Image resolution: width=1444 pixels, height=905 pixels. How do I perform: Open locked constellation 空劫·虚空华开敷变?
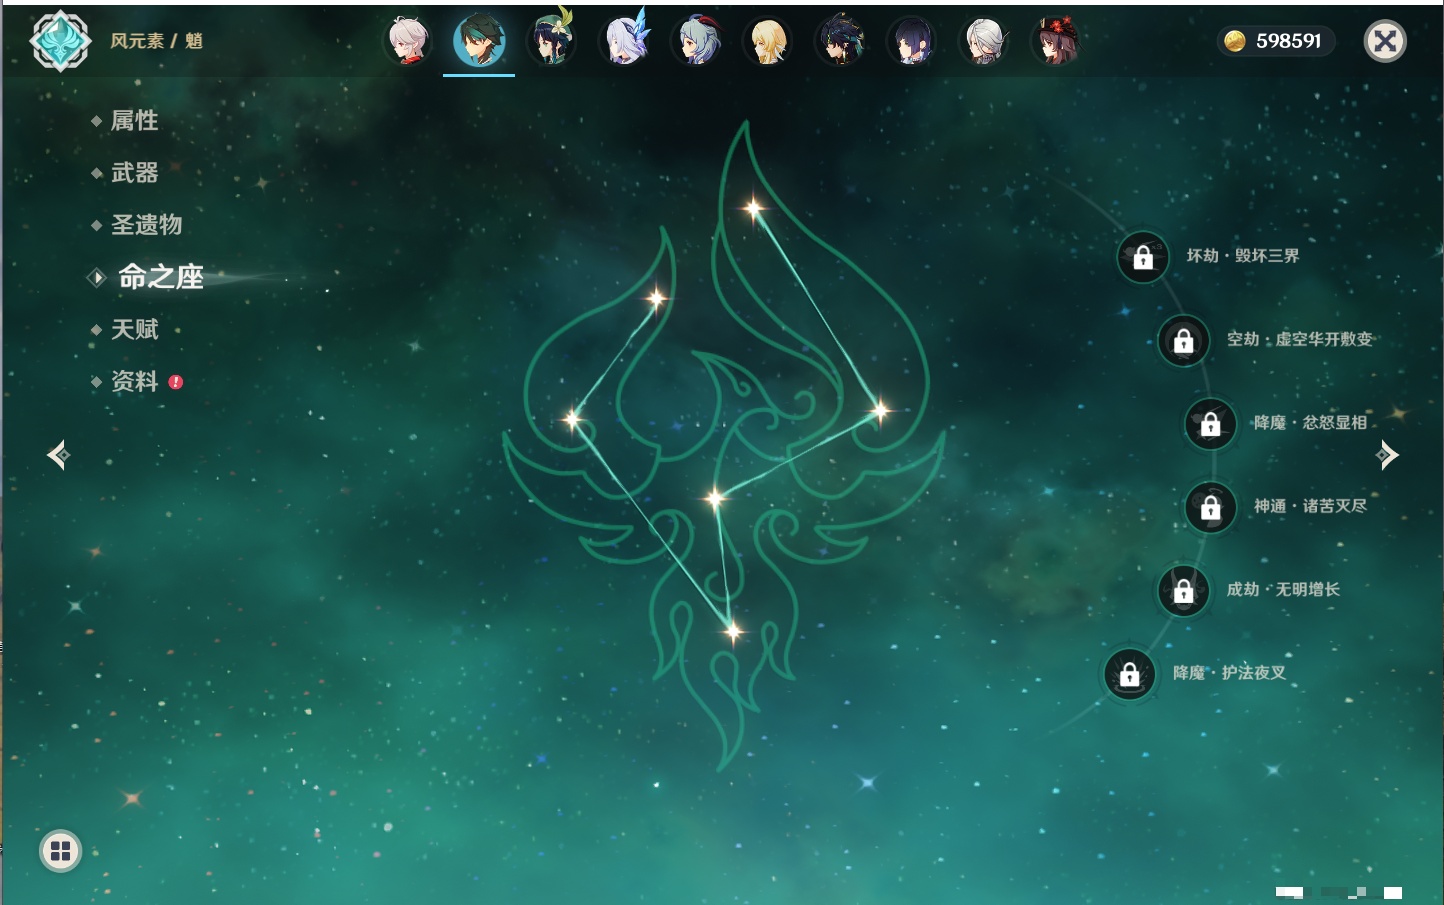(x=1183, y=341)
